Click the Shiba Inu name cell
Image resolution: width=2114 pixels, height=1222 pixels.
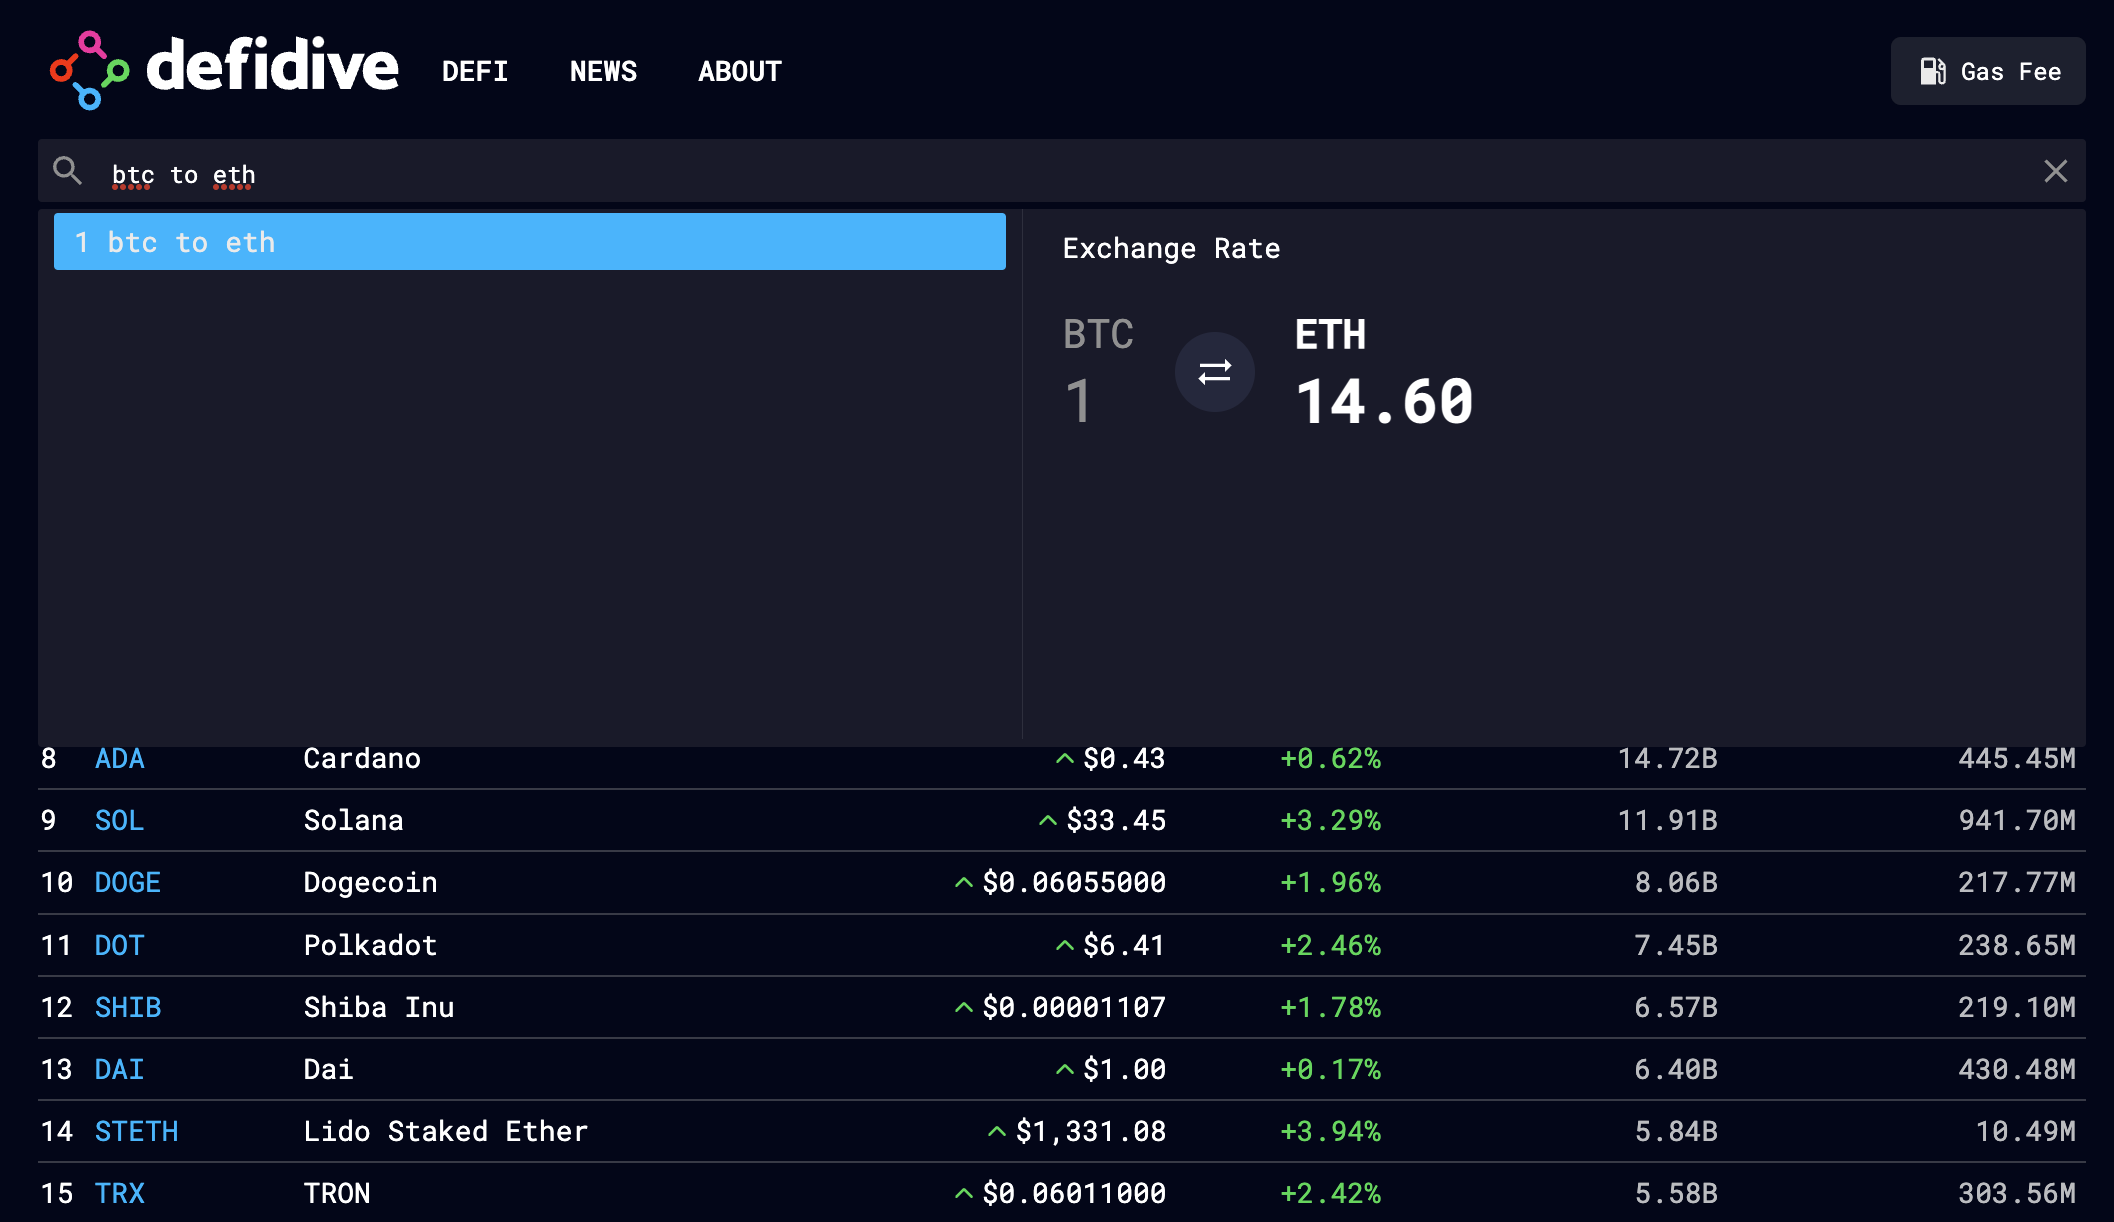coord(379,1008)
